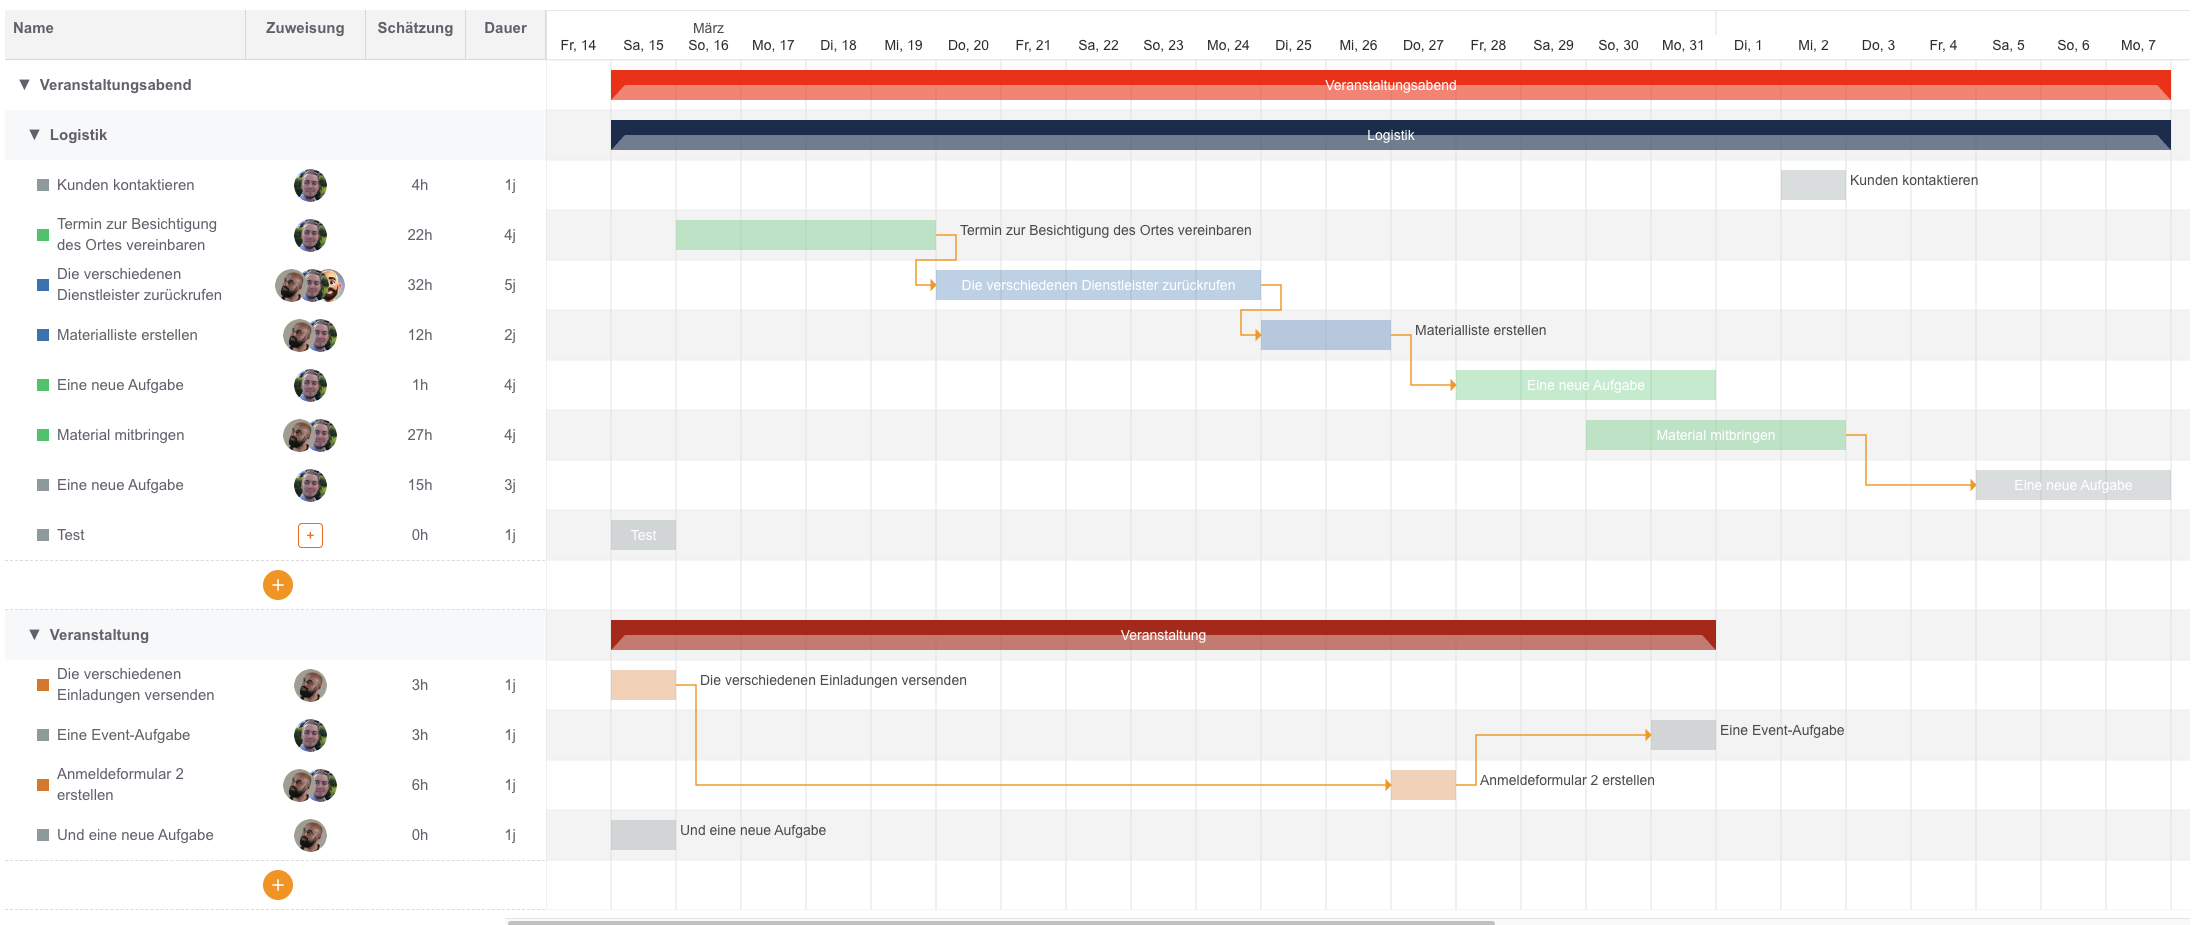Toggle gray status square of Kunden kontaktieren
The width and height of the screenshot is (2192, 925).
click(x=43, y=185)
